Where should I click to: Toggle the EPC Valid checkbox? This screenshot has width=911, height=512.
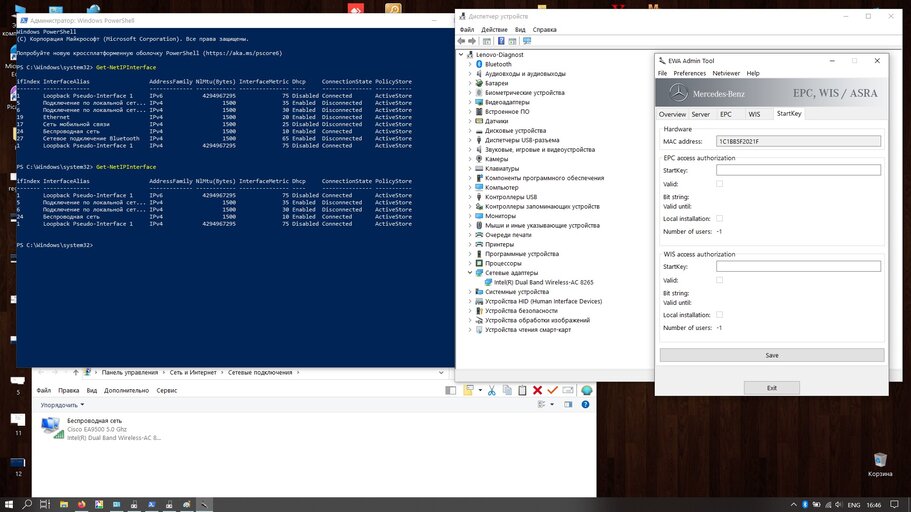[720, 184]
